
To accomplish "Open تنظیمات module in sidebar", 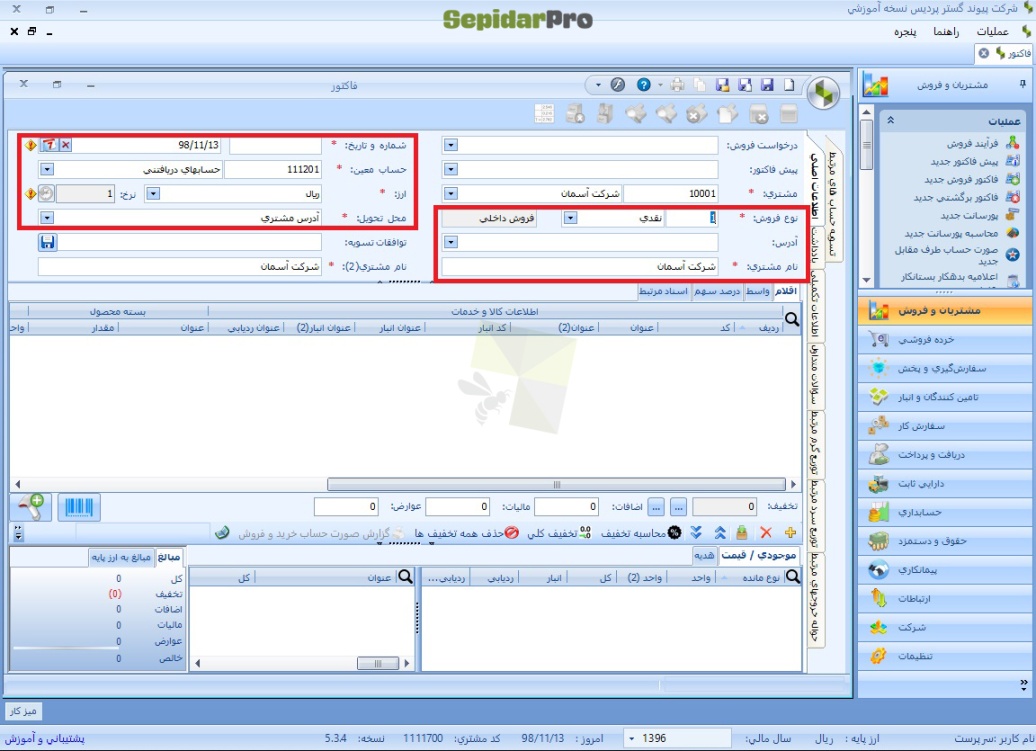I will click(x=945, y=656).
